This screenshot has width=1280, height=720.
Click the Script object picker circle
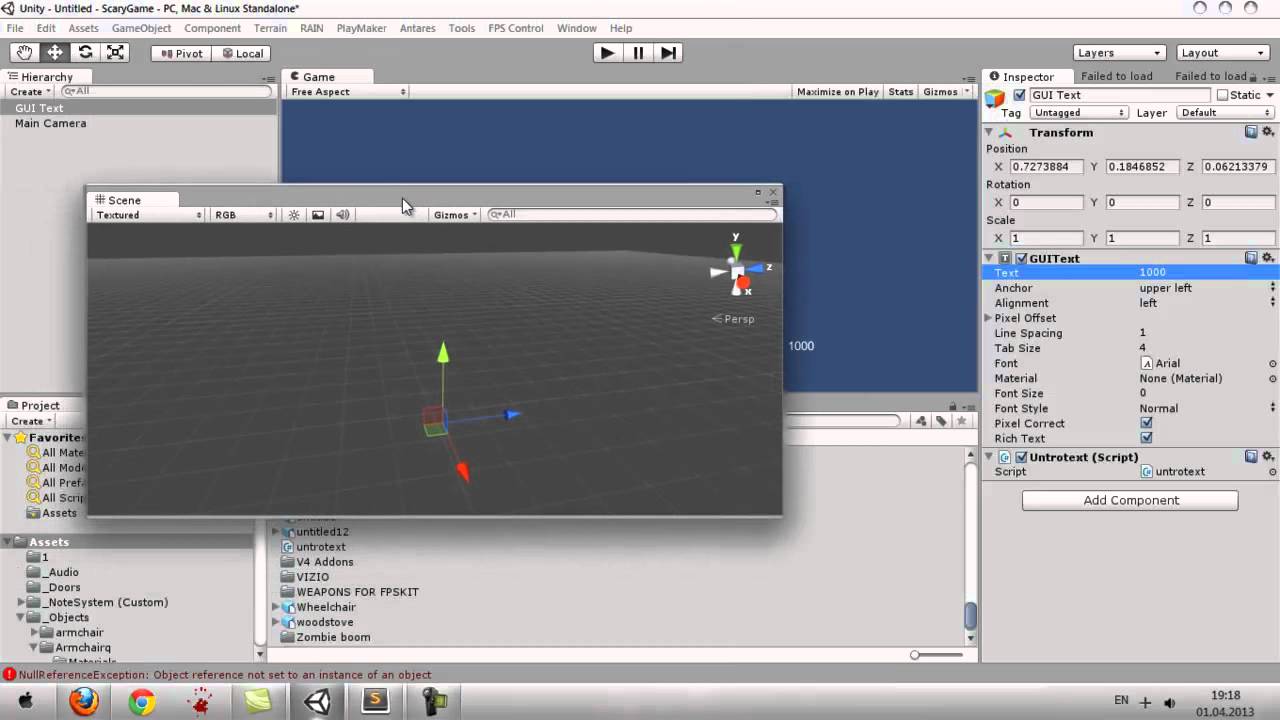(x=1273, y=472)
